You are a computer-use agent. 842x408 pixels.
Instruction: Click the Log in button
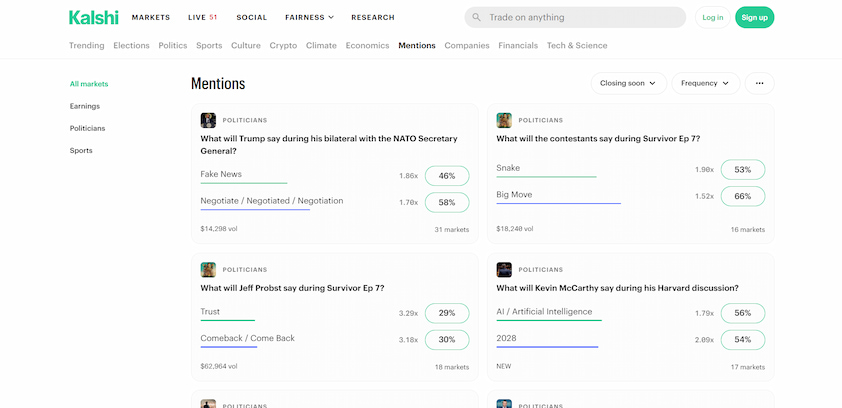pyautogui.click(x=712, y=17)
